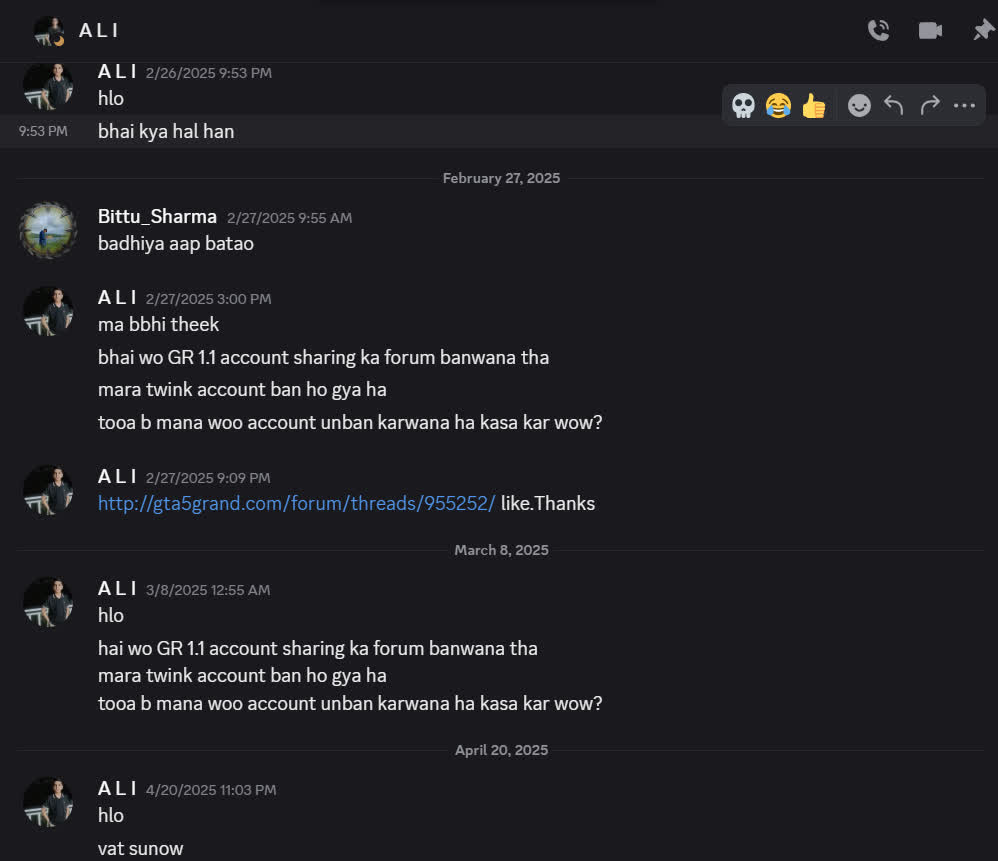React with the laughing crying emoji
Image resolution: width=998 pixels, height=861 pixels.
tap(778, 105)
